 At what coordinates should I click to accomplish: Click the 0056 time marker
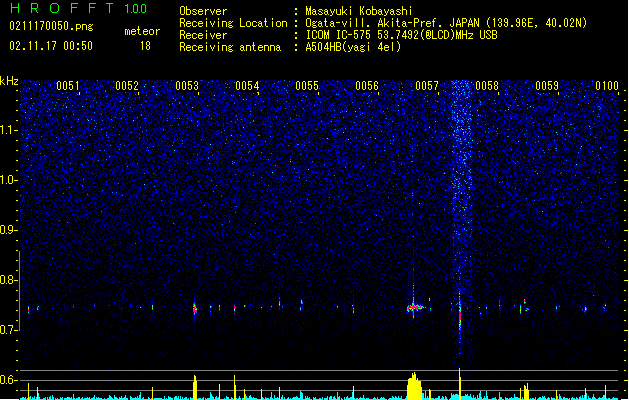click(367, 86)
